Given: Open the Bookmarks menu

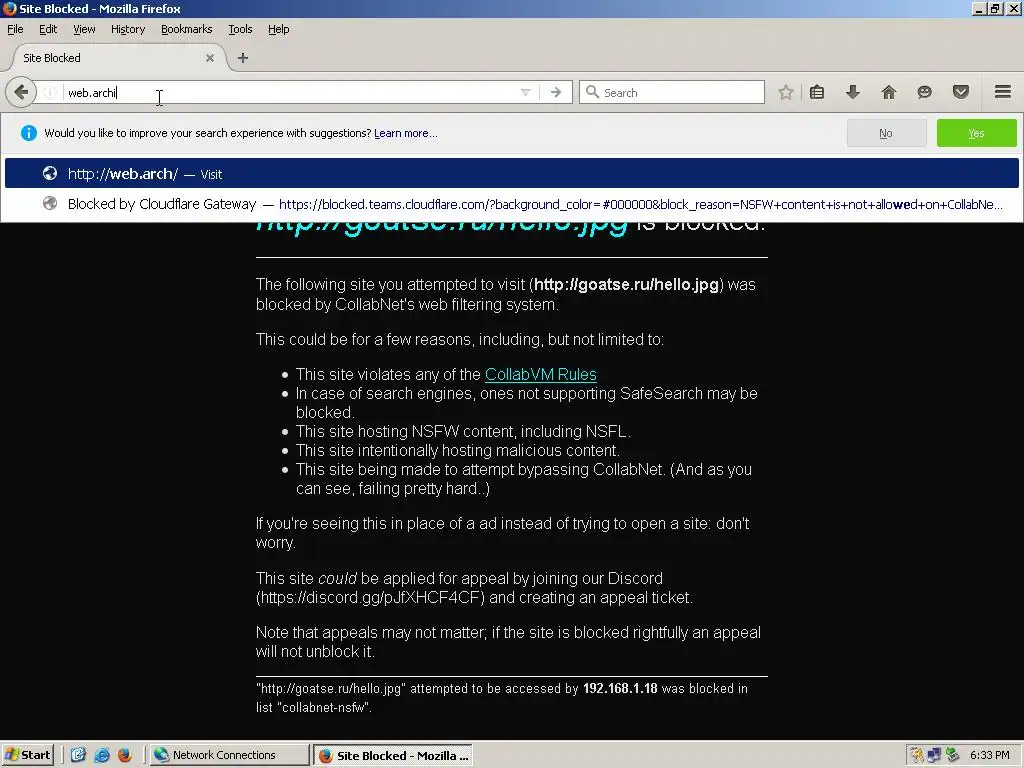Looking at the screenshot, I should [186, 29].
